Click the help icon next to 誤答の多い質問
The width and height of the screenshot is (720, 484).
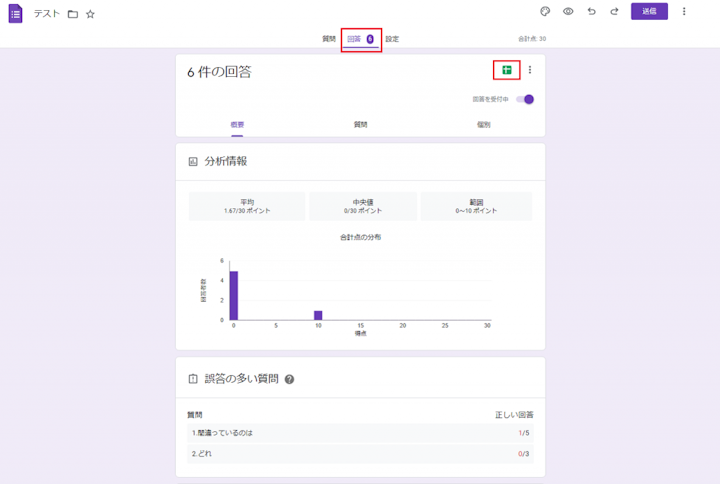pyautogui.click(x=290, y=380)
